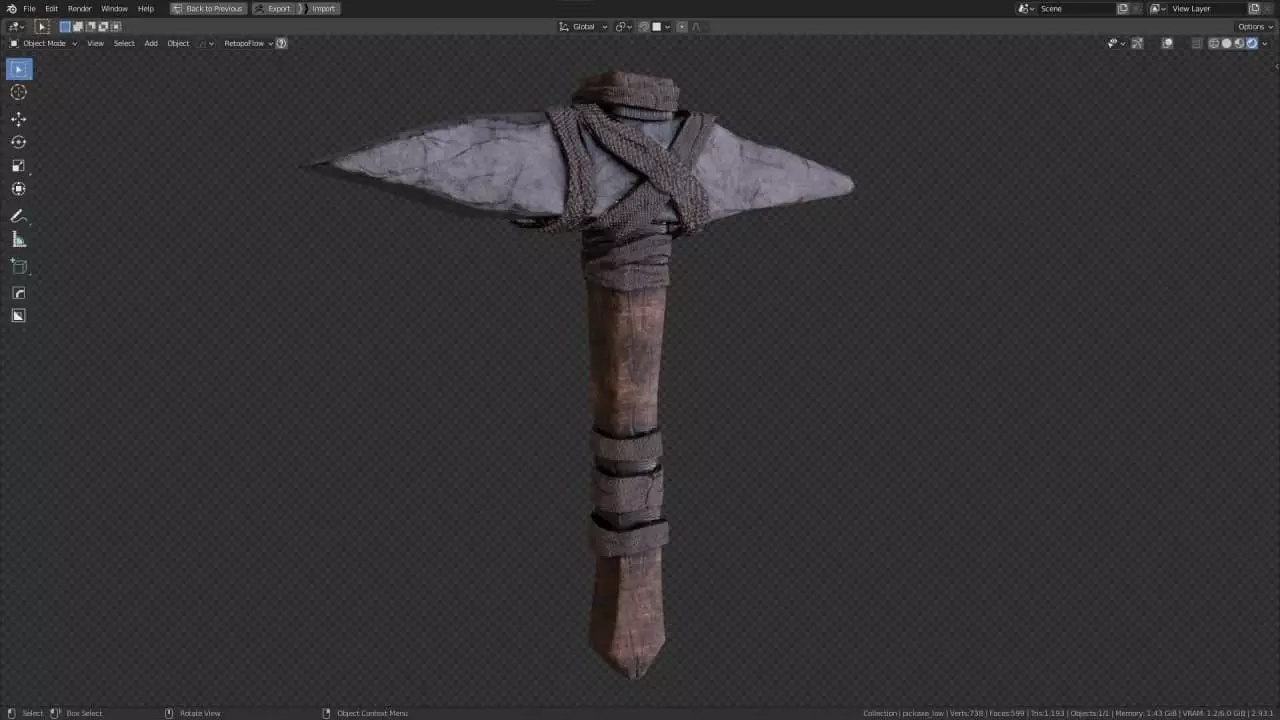The width and height of the screenshot is (1280, 720).
Task: Select the Add Cube tool
Action: [19, 266]
